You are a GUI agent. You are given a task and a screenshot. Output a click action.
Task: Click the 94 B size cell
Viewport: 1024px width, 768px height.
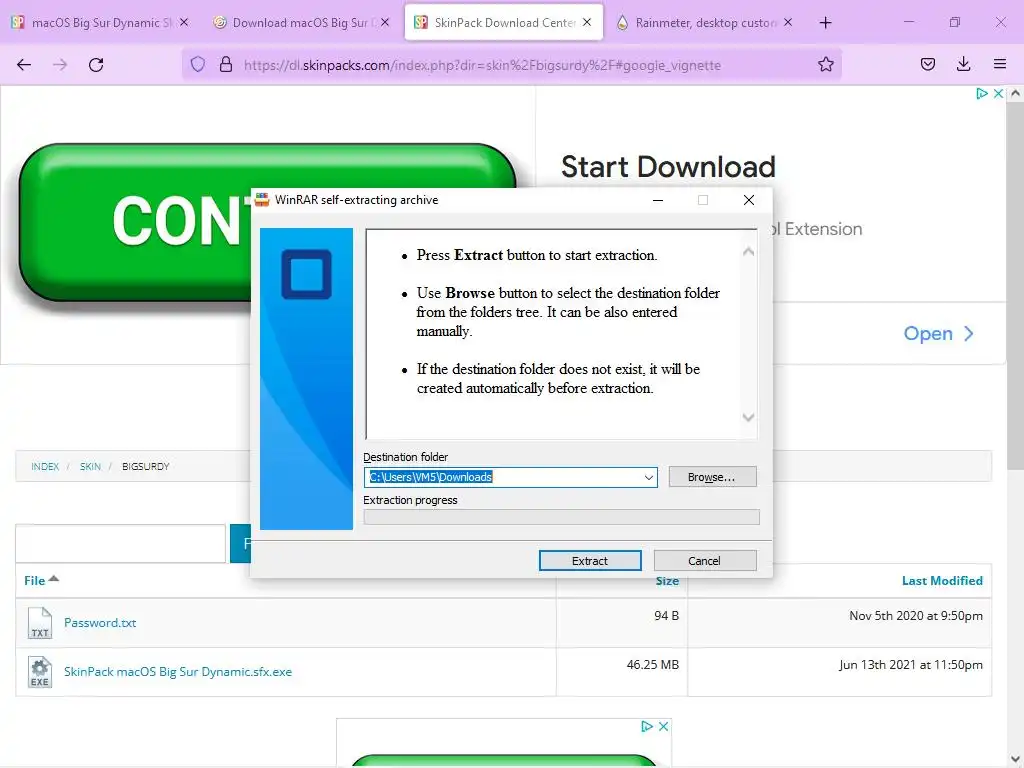(666, 616)
